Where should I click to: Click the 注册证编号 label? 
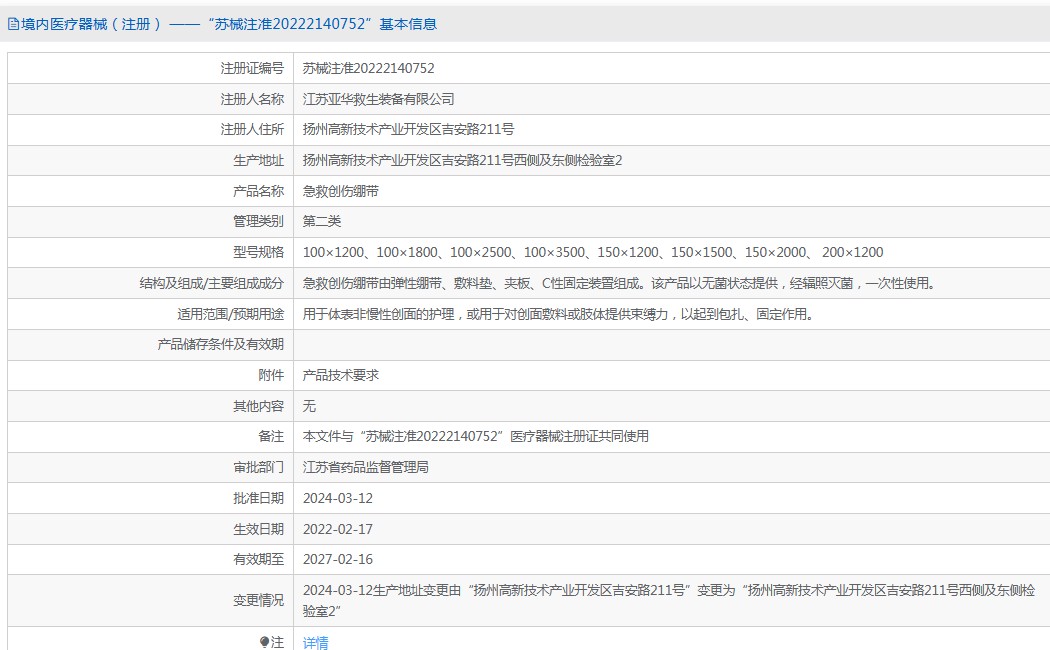(252, 68)
